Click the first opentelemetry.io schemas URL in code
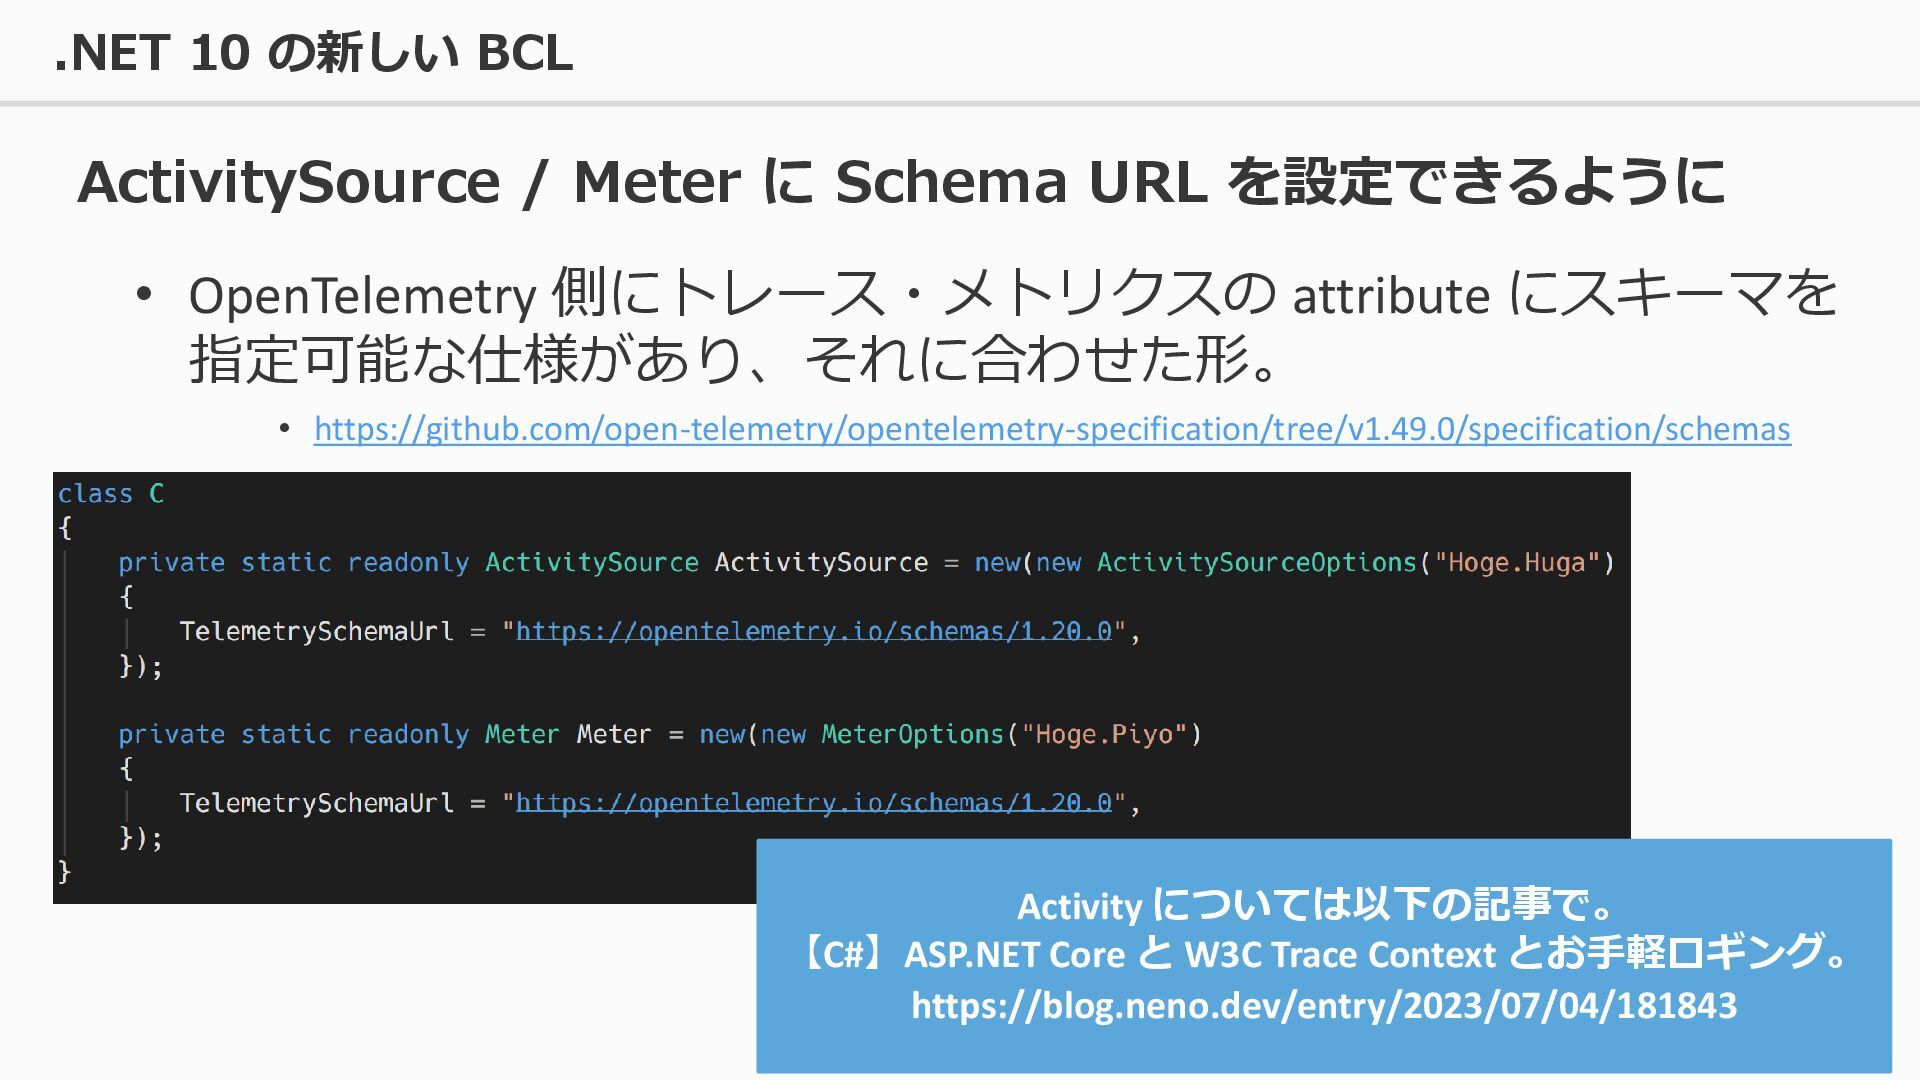 point(814,631)
